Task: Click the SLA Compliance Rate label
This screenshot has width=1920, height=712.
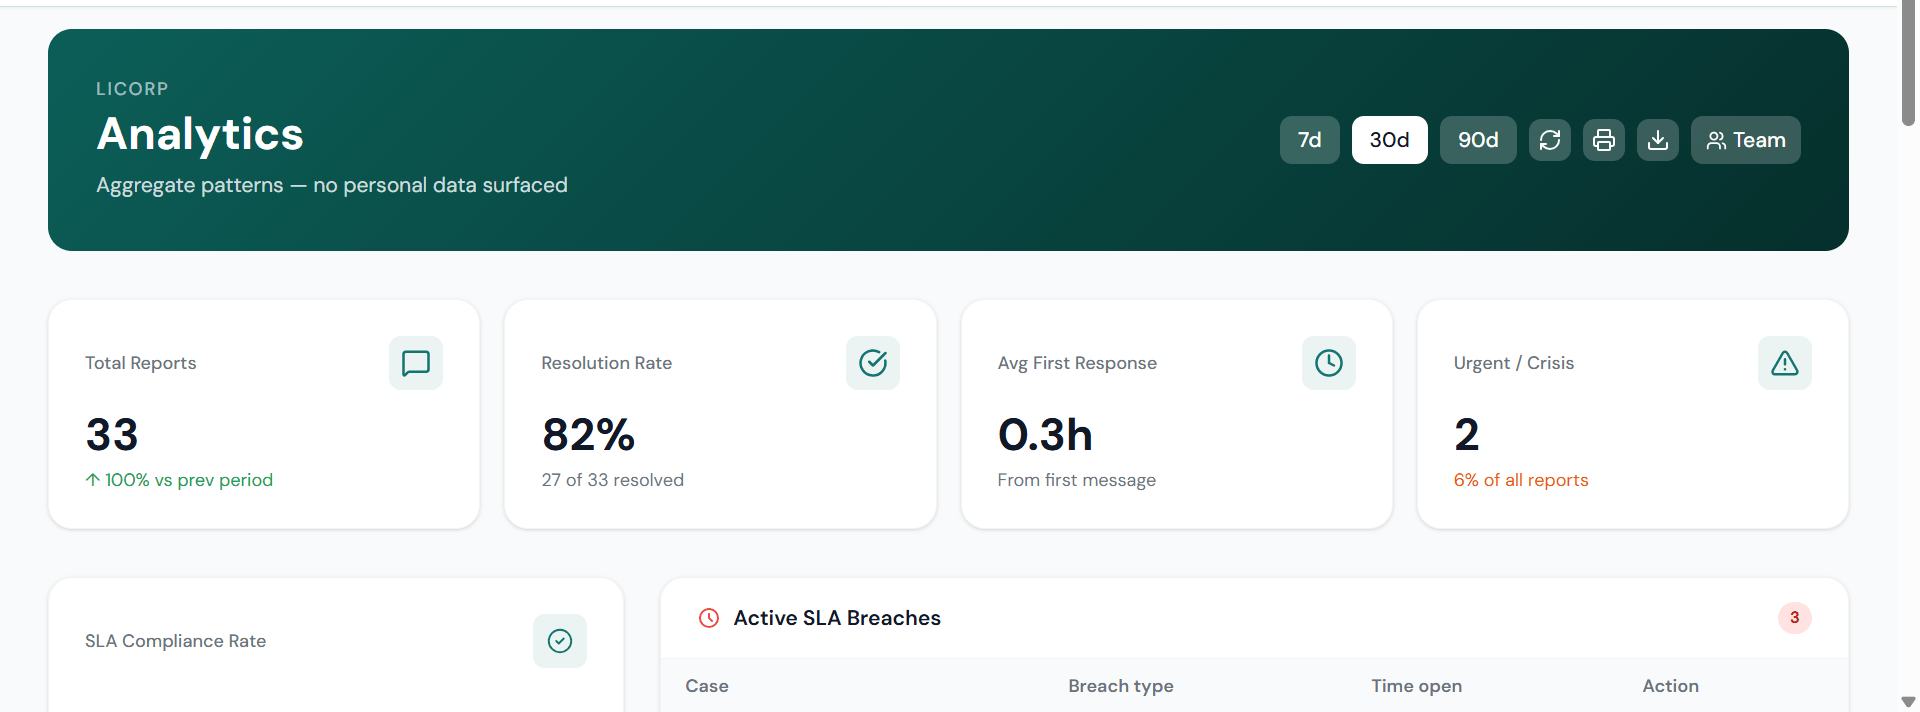Action: point(176,641)
